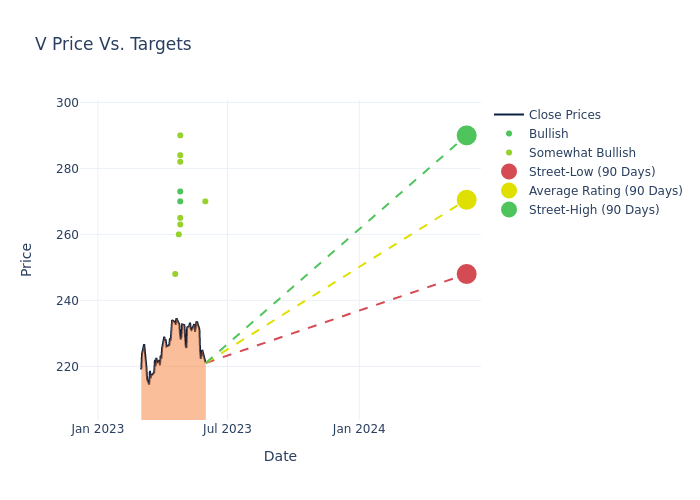The image size is (700, 500).
Task: Click the Price y-axis title
Action: click(27, 259)
